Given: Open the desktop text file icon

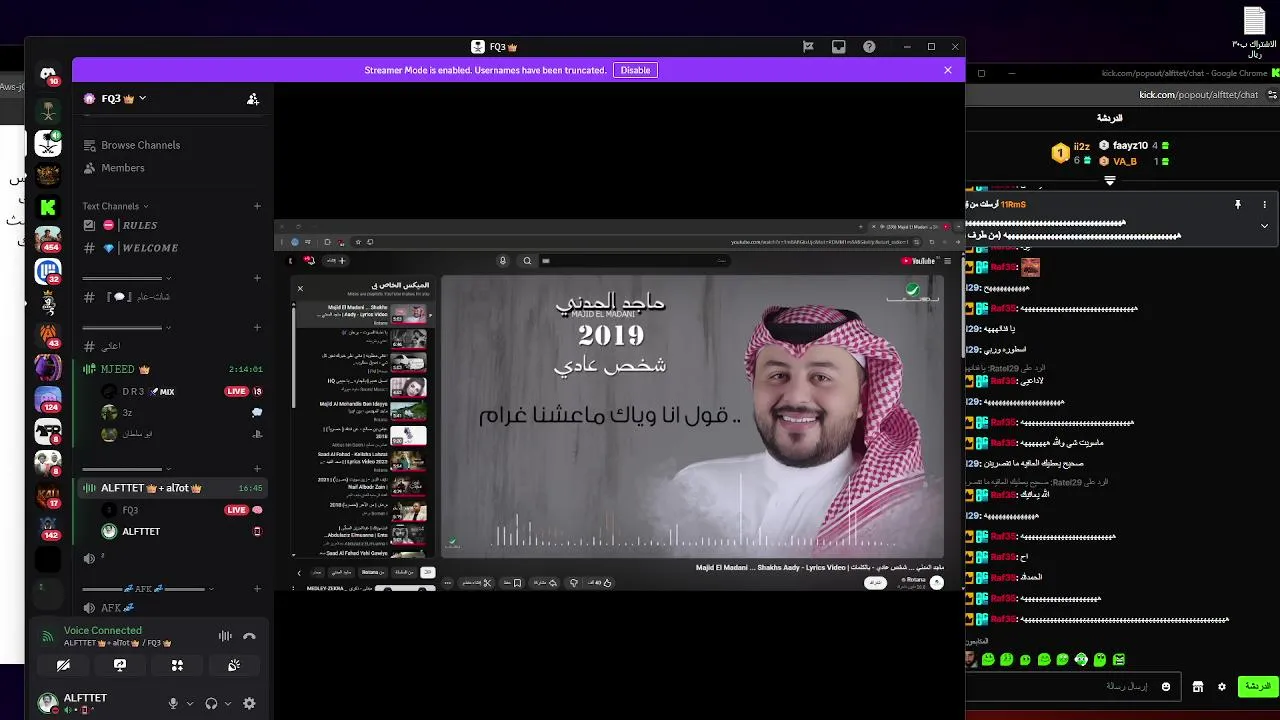Looking at the screenshot, I should tap(1254, 31).
